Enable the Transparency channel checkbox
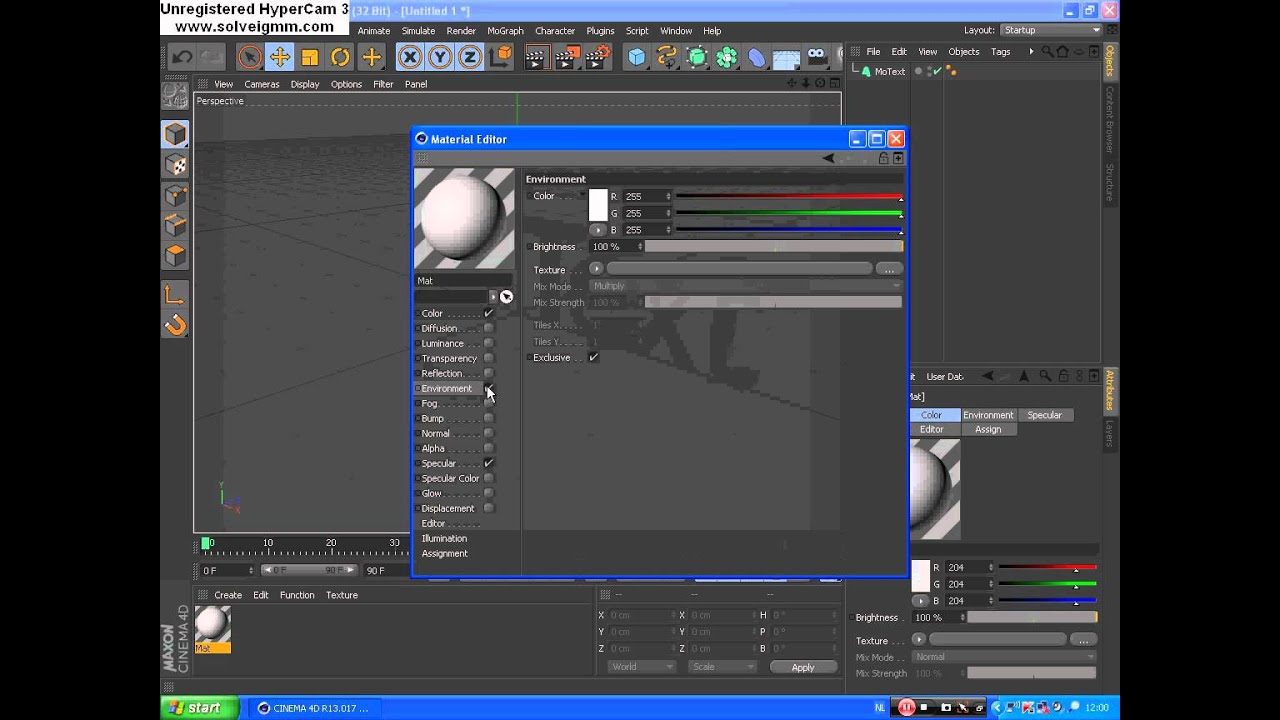Image resolution: width=1280 pixels, height=720 pixels. 488,358
